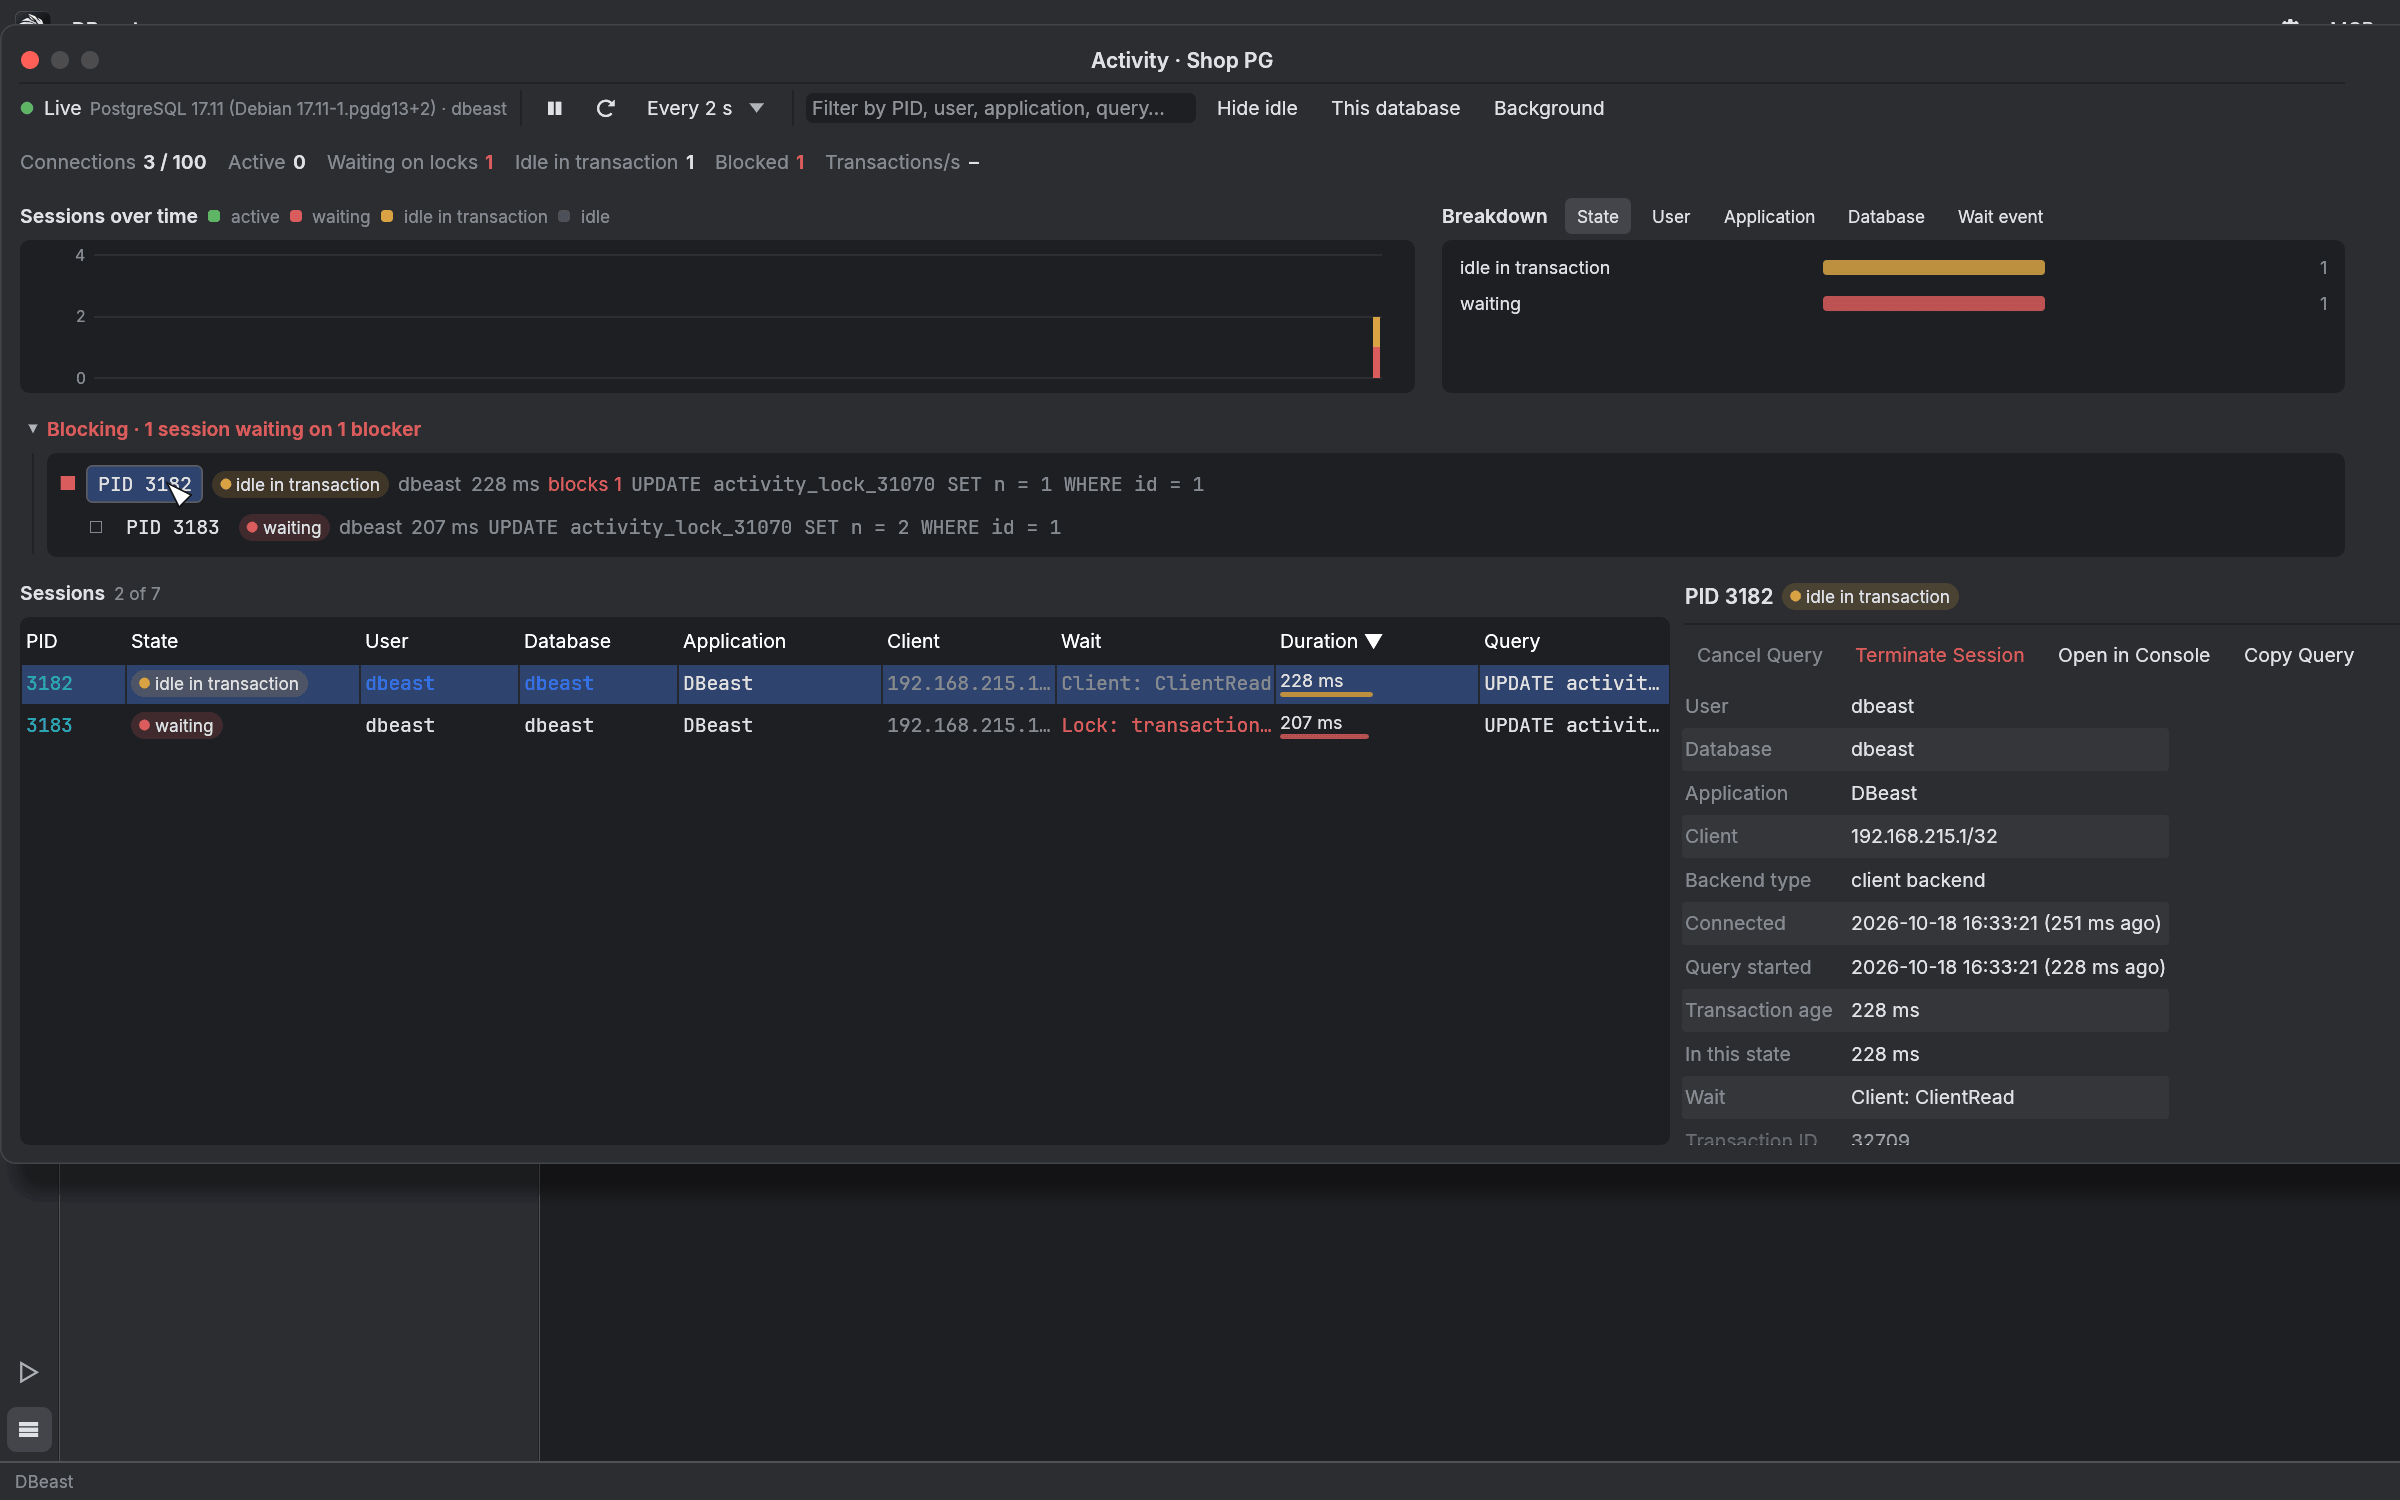Select PID 3183 in the Blocking tree
The width and height of the screenshot is (2400, 1500).
[x=172, y=527]
